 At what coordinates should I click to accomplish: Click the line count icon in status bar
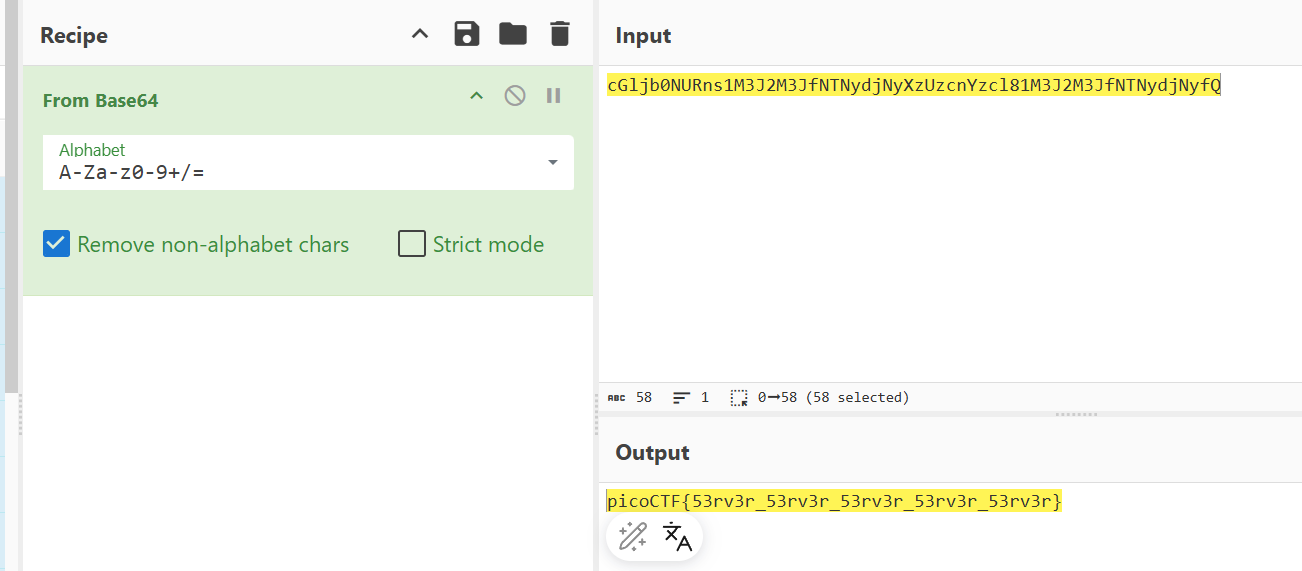(x=682, y=397)
